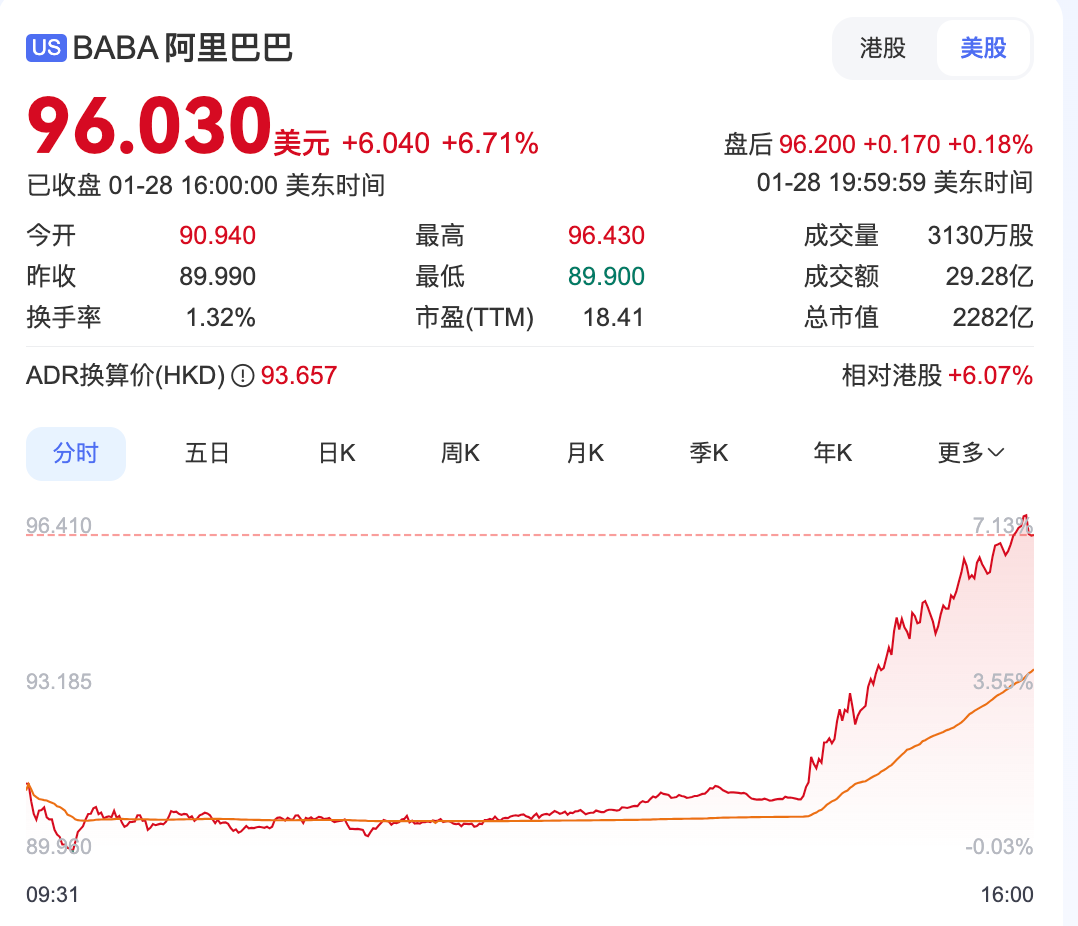Switch to 港股 market toggle
Viewport: 1078px width, 926px height.
click(883, 48)
